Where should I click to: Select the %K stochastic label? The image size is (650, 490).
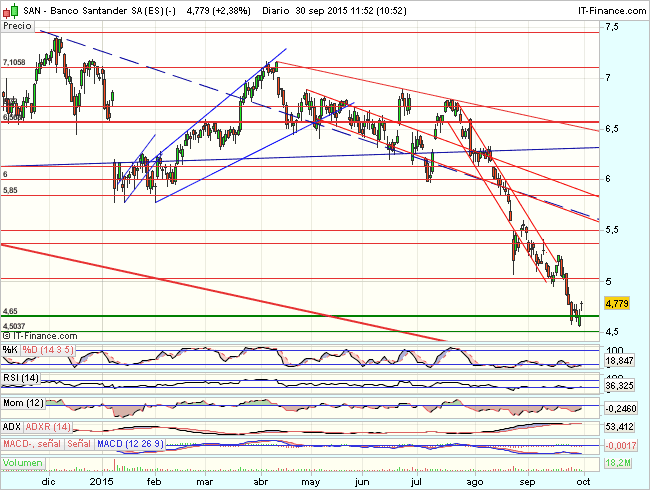[x=10, y=350]
